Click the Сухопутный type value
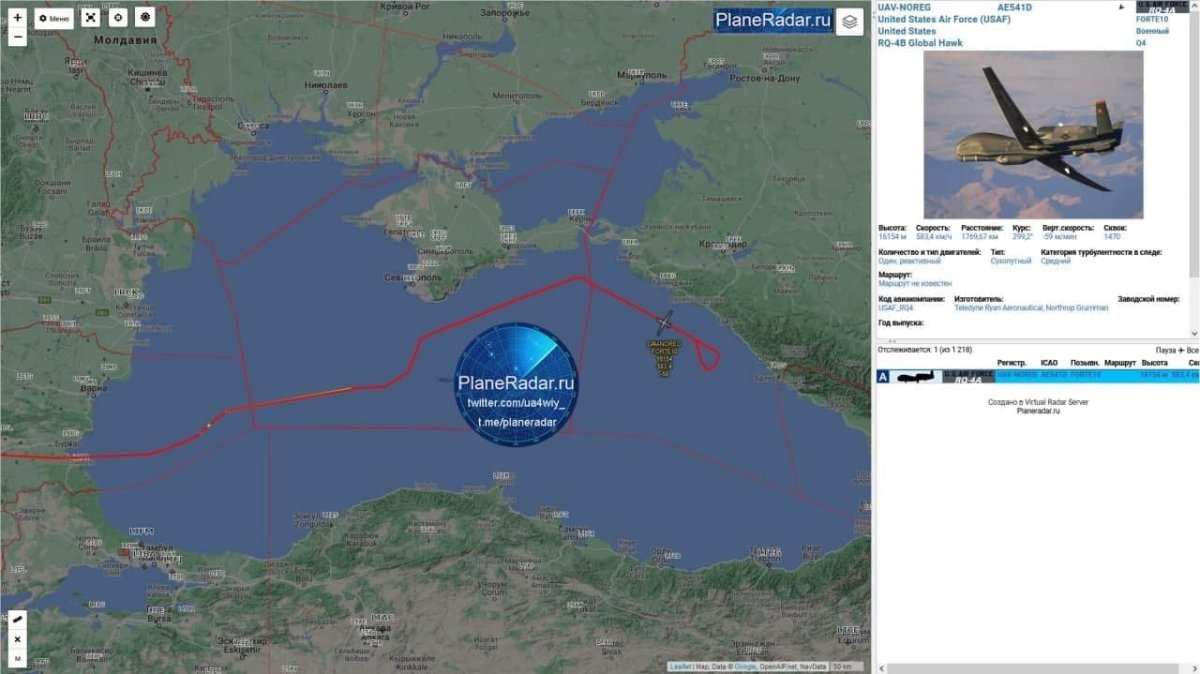 point(1011,260)
